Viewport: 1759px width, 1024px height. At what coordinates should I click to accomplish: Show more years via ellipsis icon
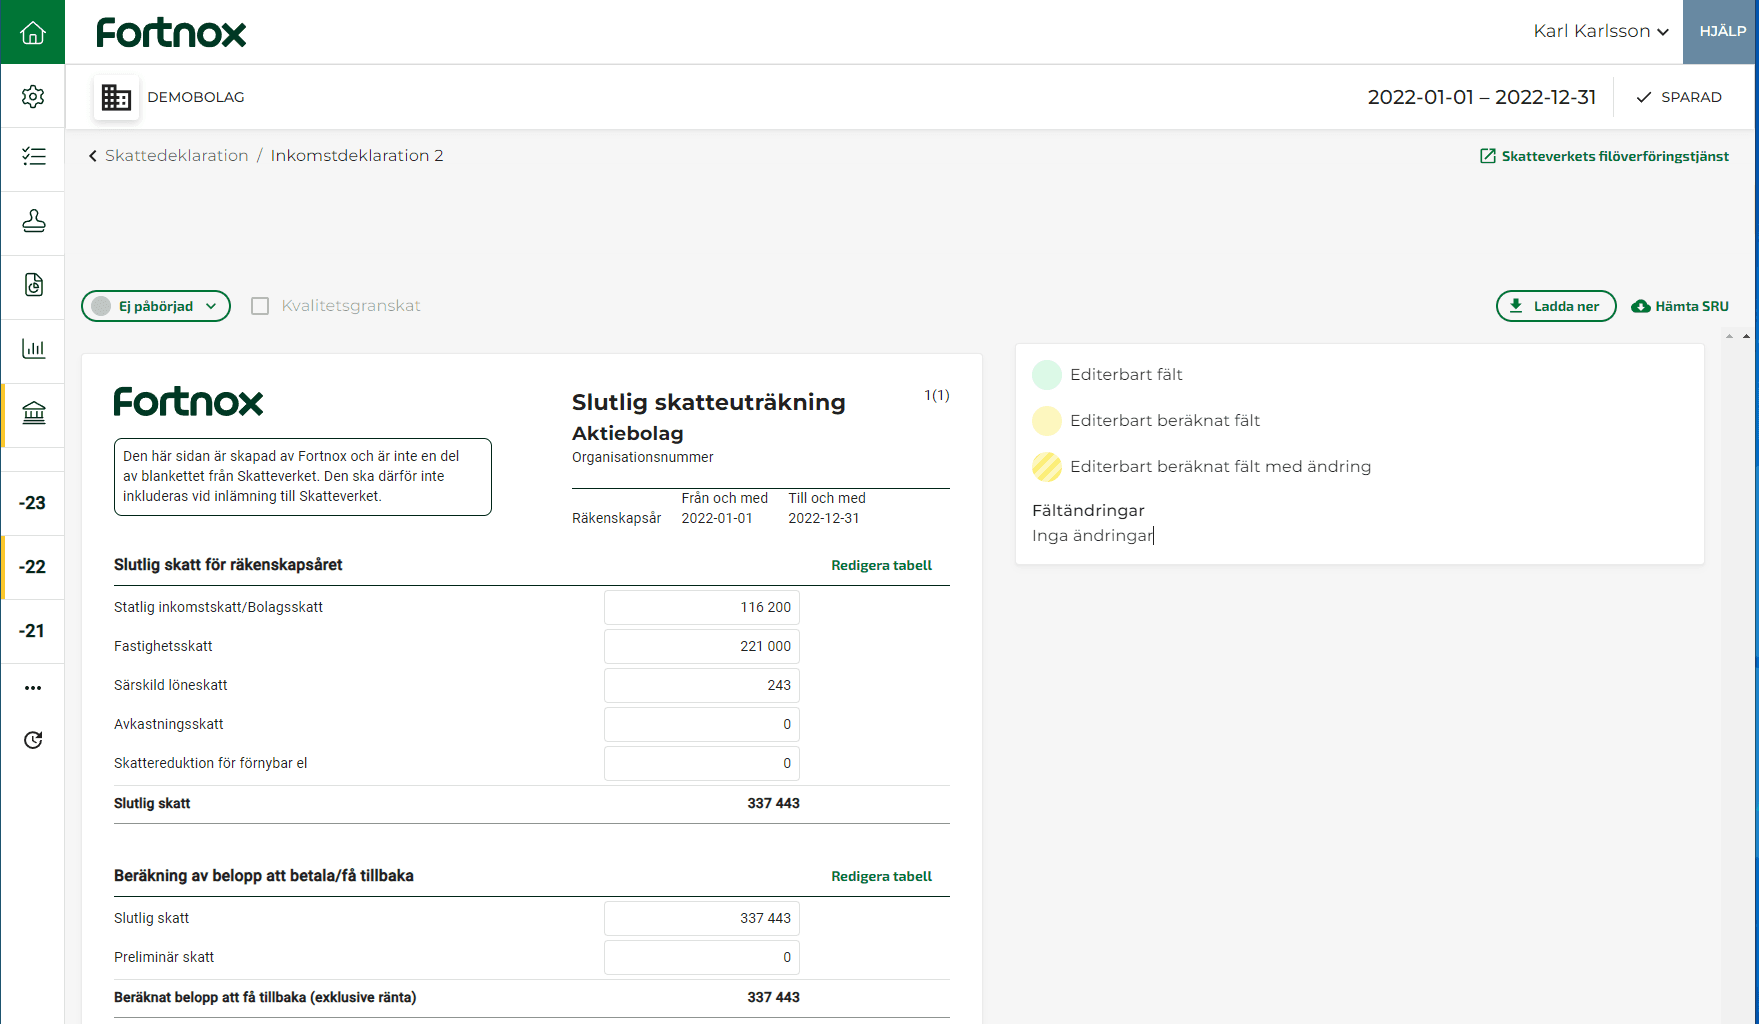33,688
